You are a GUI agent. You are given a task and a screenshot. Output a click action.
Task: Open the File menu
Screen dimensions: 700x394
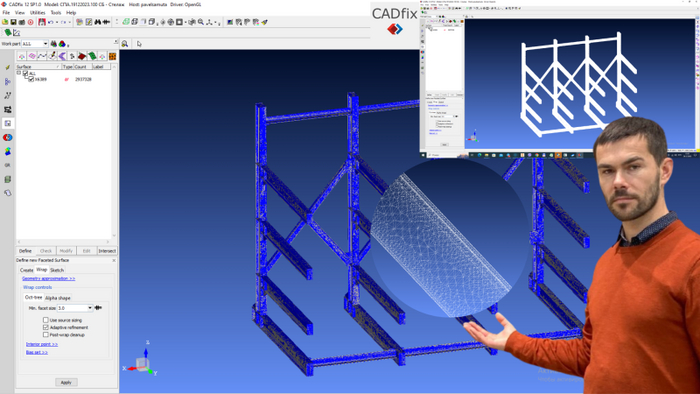(6, 12)
